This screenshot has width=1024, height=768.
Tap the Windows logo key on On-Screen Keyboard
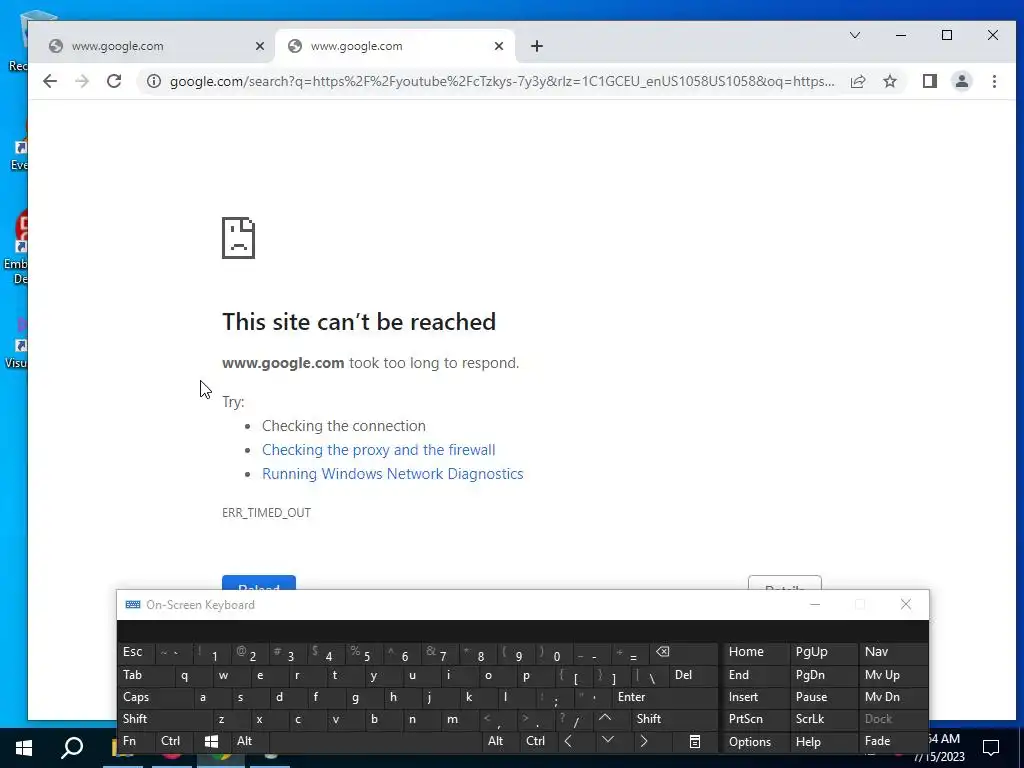click(212, 741)
